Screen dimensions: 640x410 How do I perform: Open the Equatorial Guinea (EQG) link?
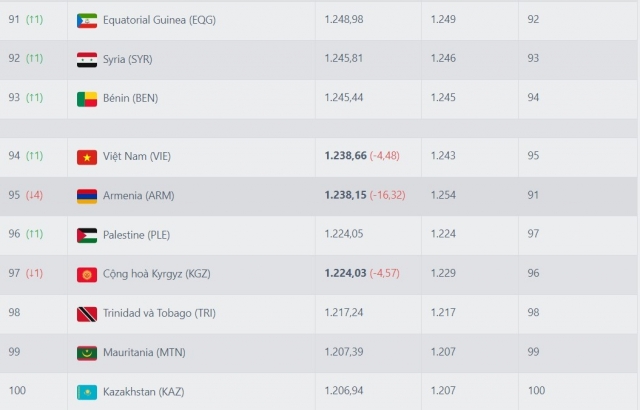click(x=159, y=20)
